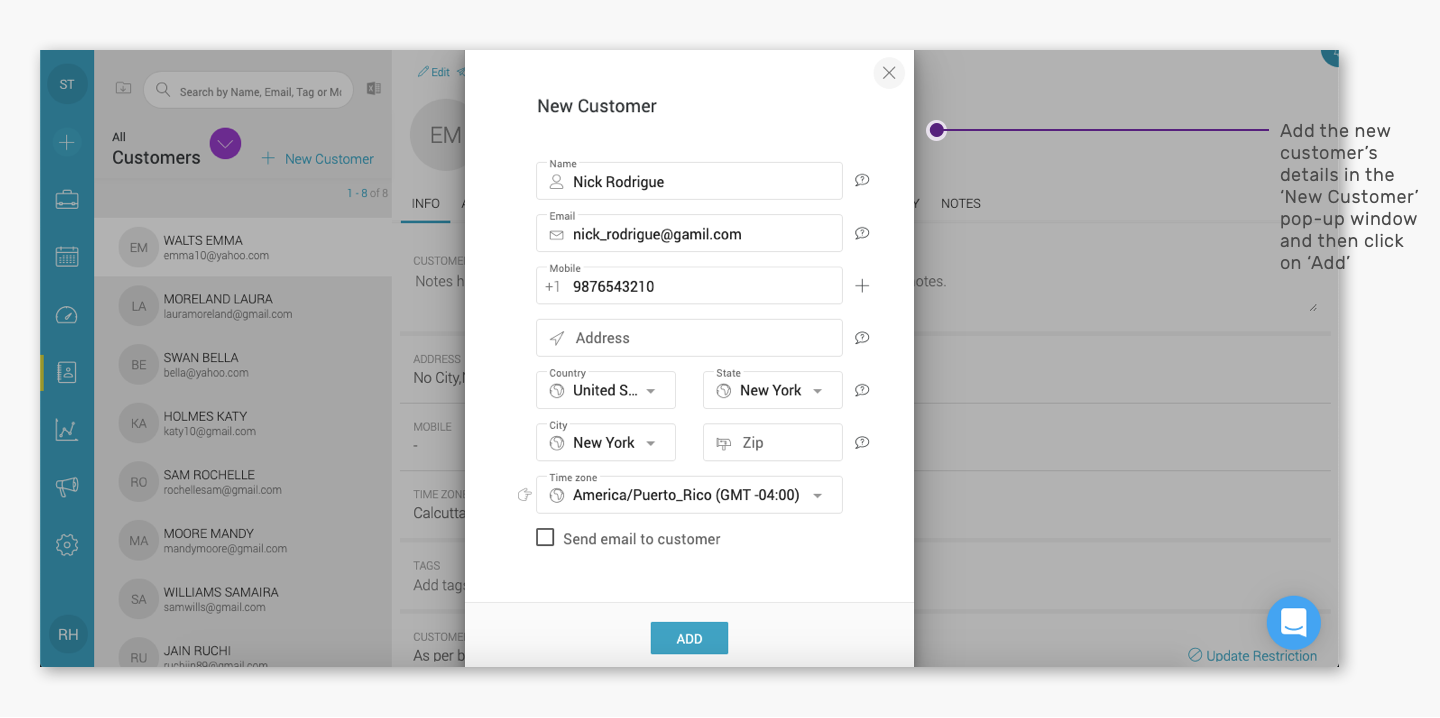1440x718 pixels.
Task: Open the marketing megaphone icon in sidebar
Action: [67, 487]
